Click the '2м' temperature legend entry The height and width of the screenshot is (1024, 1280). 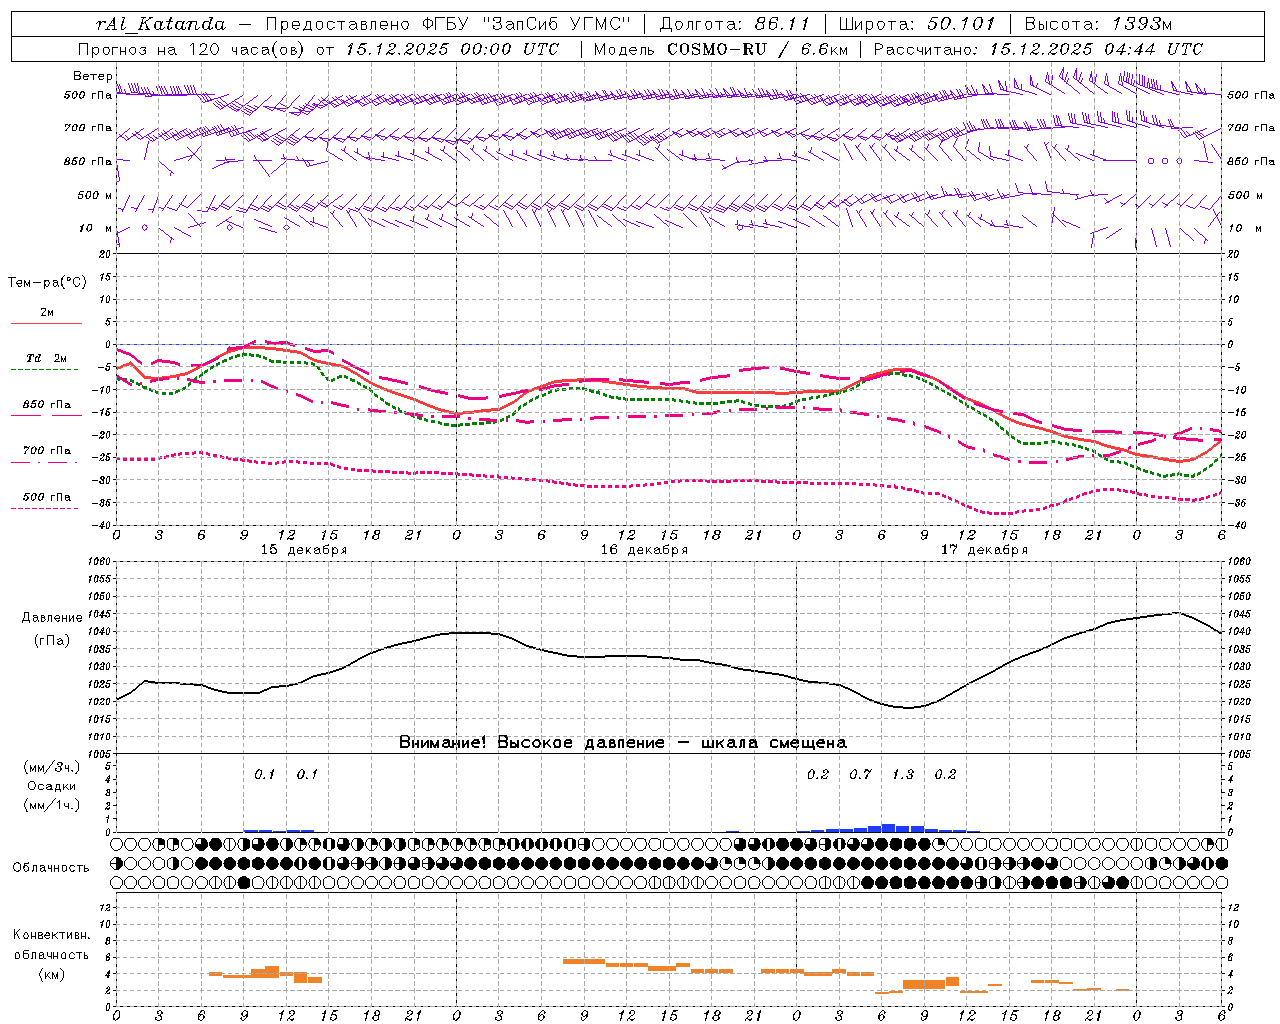[x=47, y=313]
